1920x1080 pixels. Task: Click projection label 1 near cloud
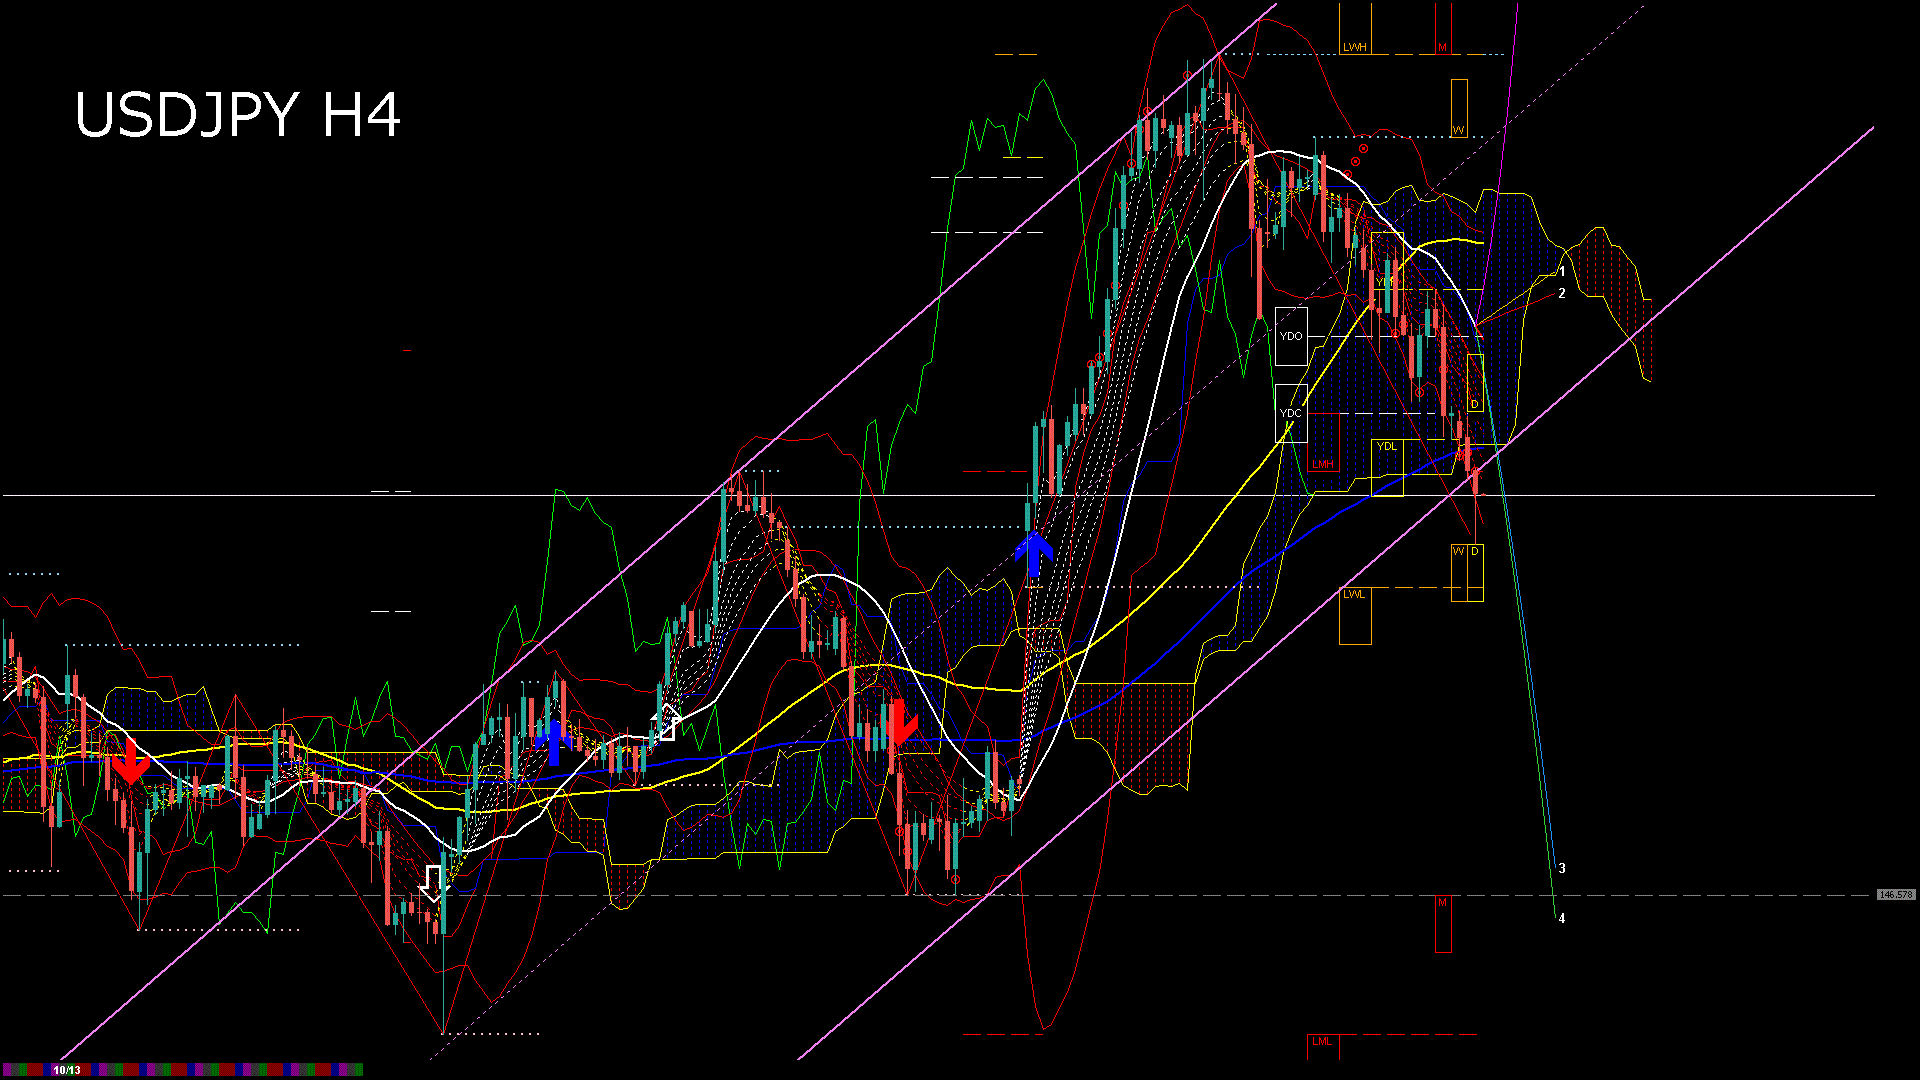pyautogui.click(x=1562, y=272)
